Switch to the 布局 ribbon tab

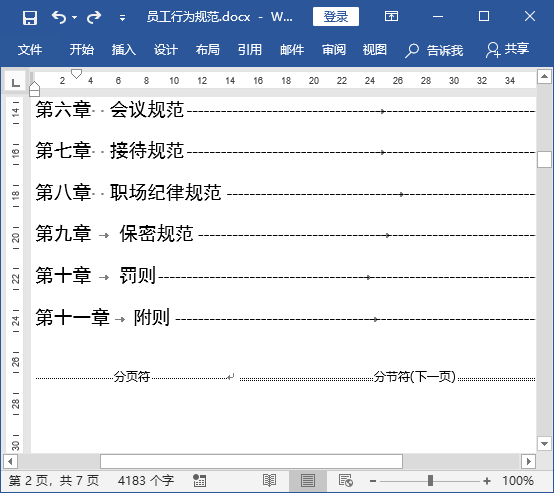click(x=207, y=49)
